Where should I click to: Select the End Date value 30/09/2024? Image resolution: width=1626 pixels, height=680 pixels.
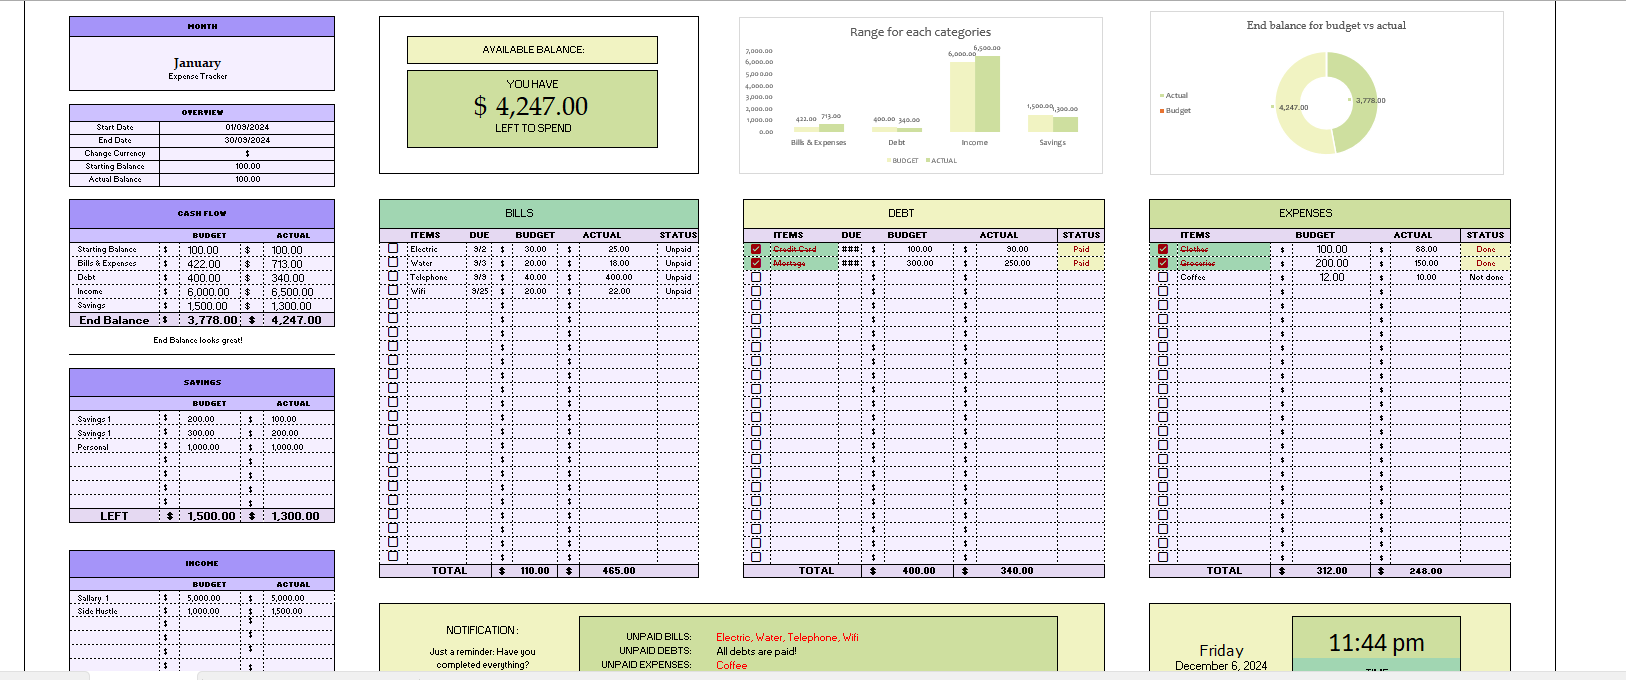247,140
